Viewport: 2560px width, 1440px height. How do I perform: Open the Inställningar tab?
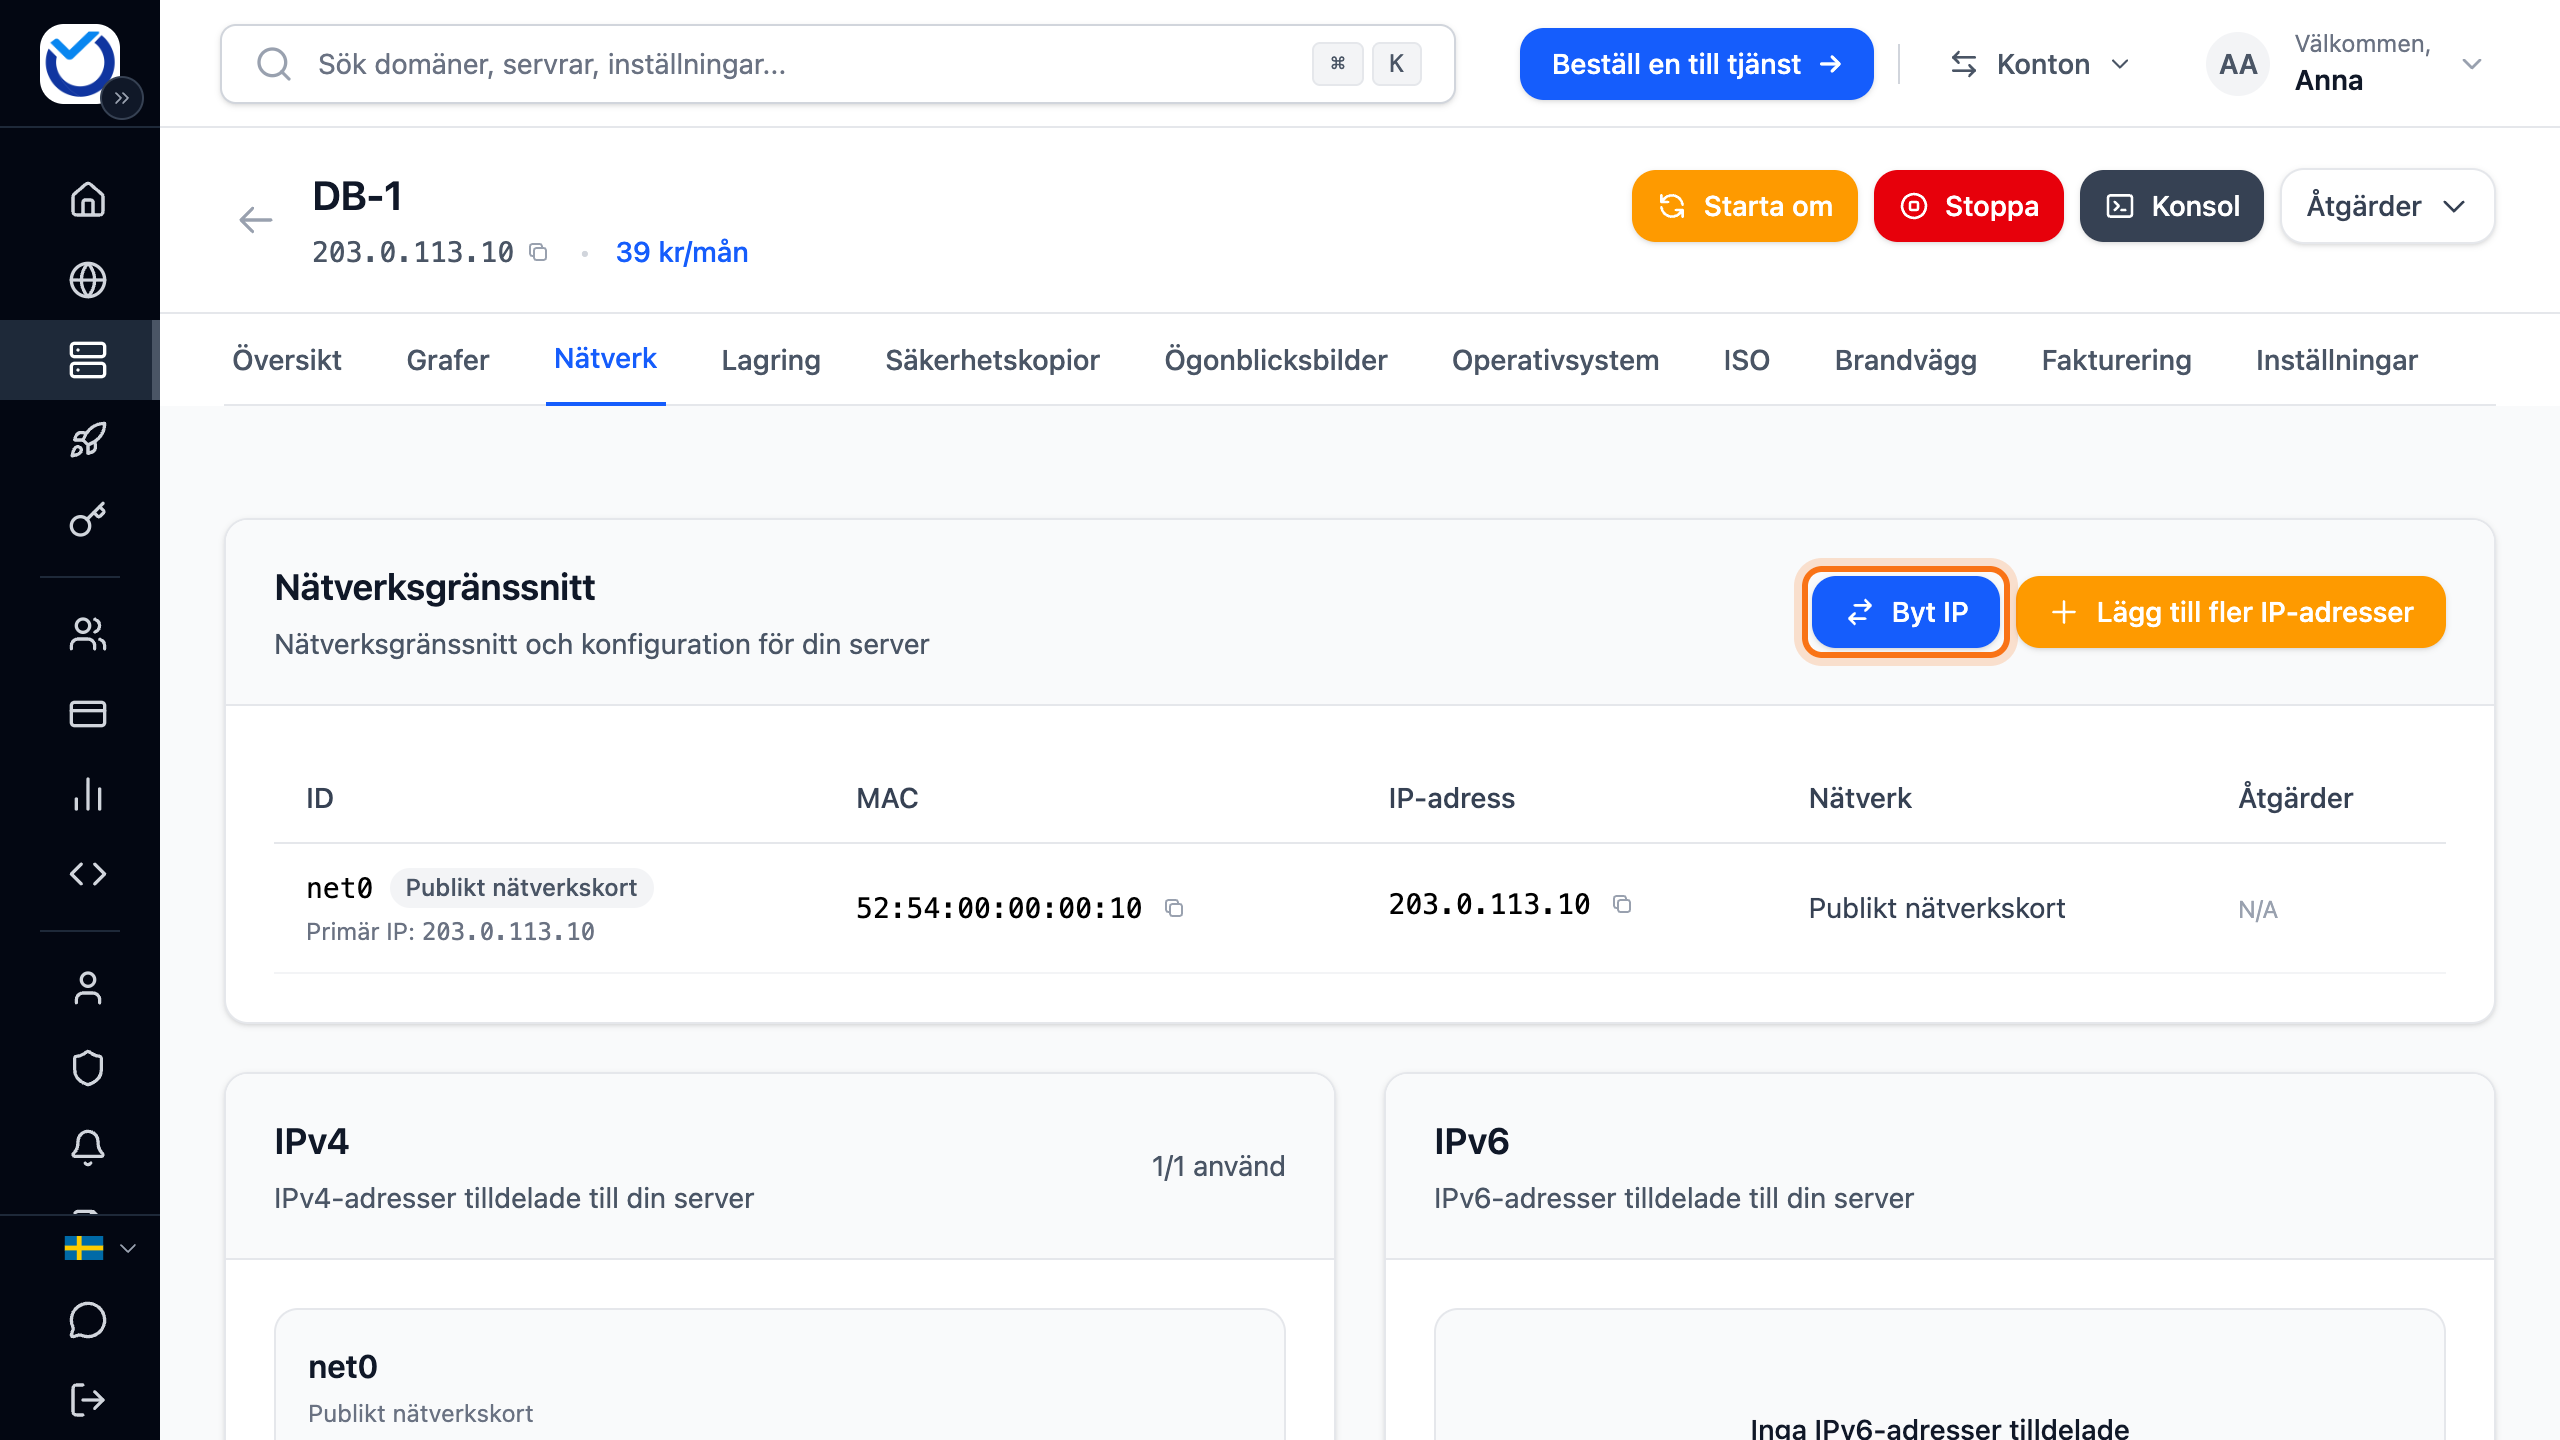(2337, 360)
